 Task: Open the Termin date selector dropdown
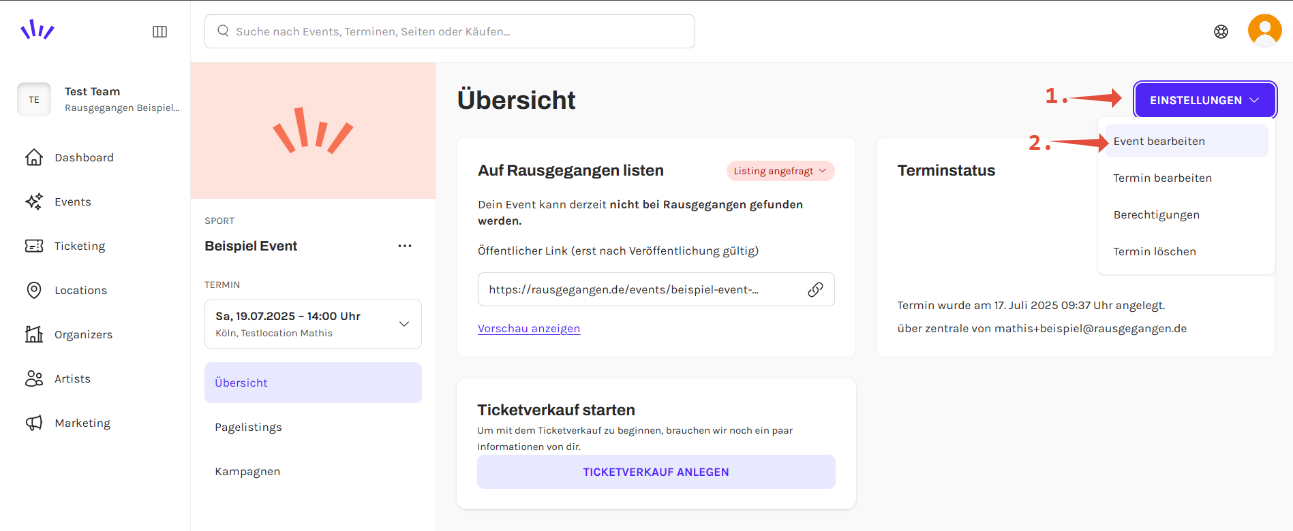313,324
